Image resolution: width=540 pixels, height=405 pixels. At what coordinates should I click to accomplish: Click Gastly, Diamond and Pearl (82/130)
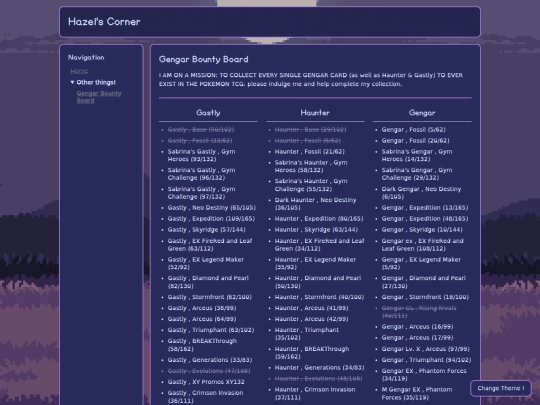coord(208,282)
